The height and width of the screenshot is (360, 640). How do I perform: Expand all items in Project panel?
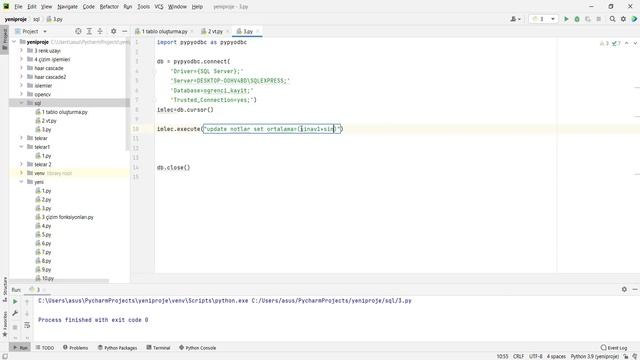[x=89, y=31]
